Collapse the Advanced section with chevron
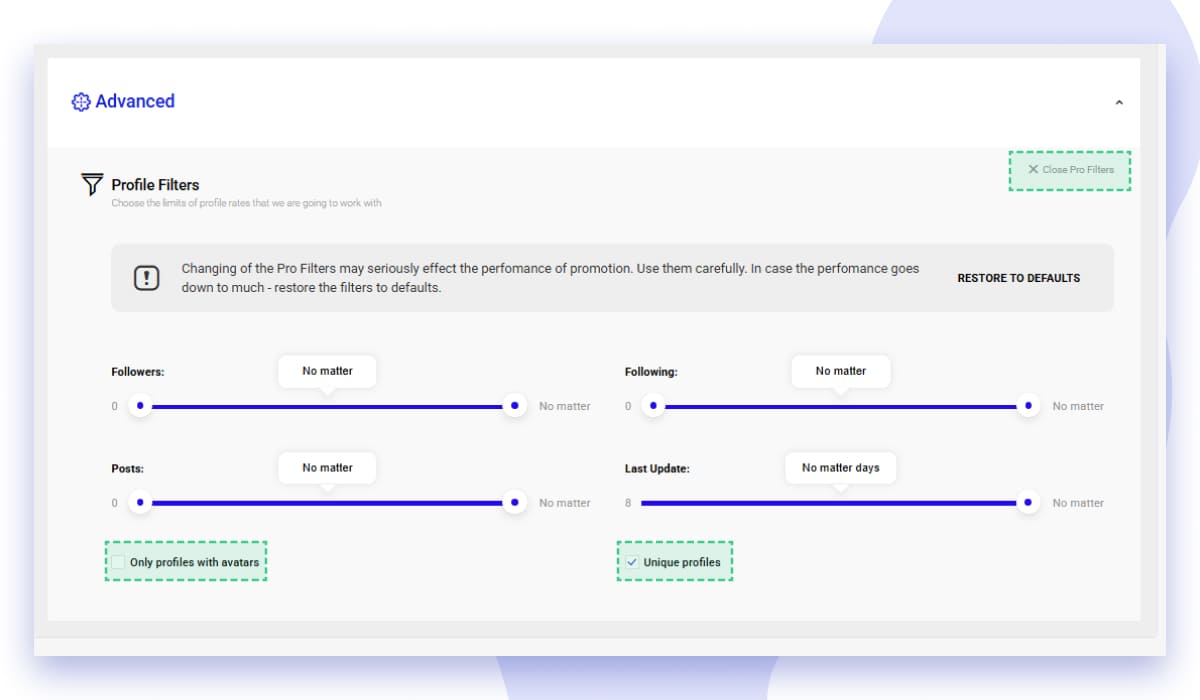The height and width of the screenshot is (700, 1200). pyautogui.click(x=1119, y=102)
